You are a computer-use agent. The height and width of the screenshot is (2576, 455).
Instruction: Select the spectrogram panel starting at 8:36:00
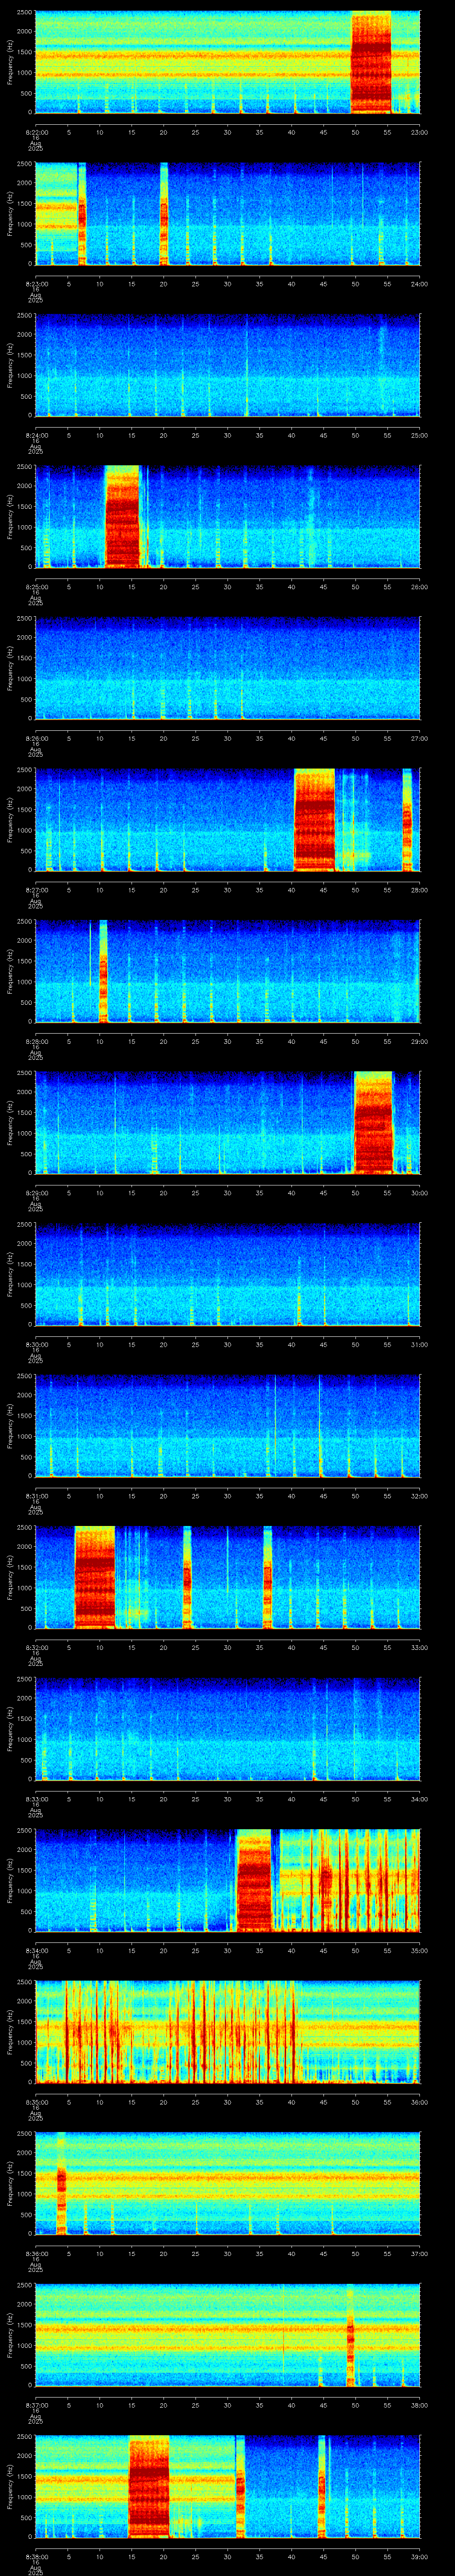[227, 2184]
